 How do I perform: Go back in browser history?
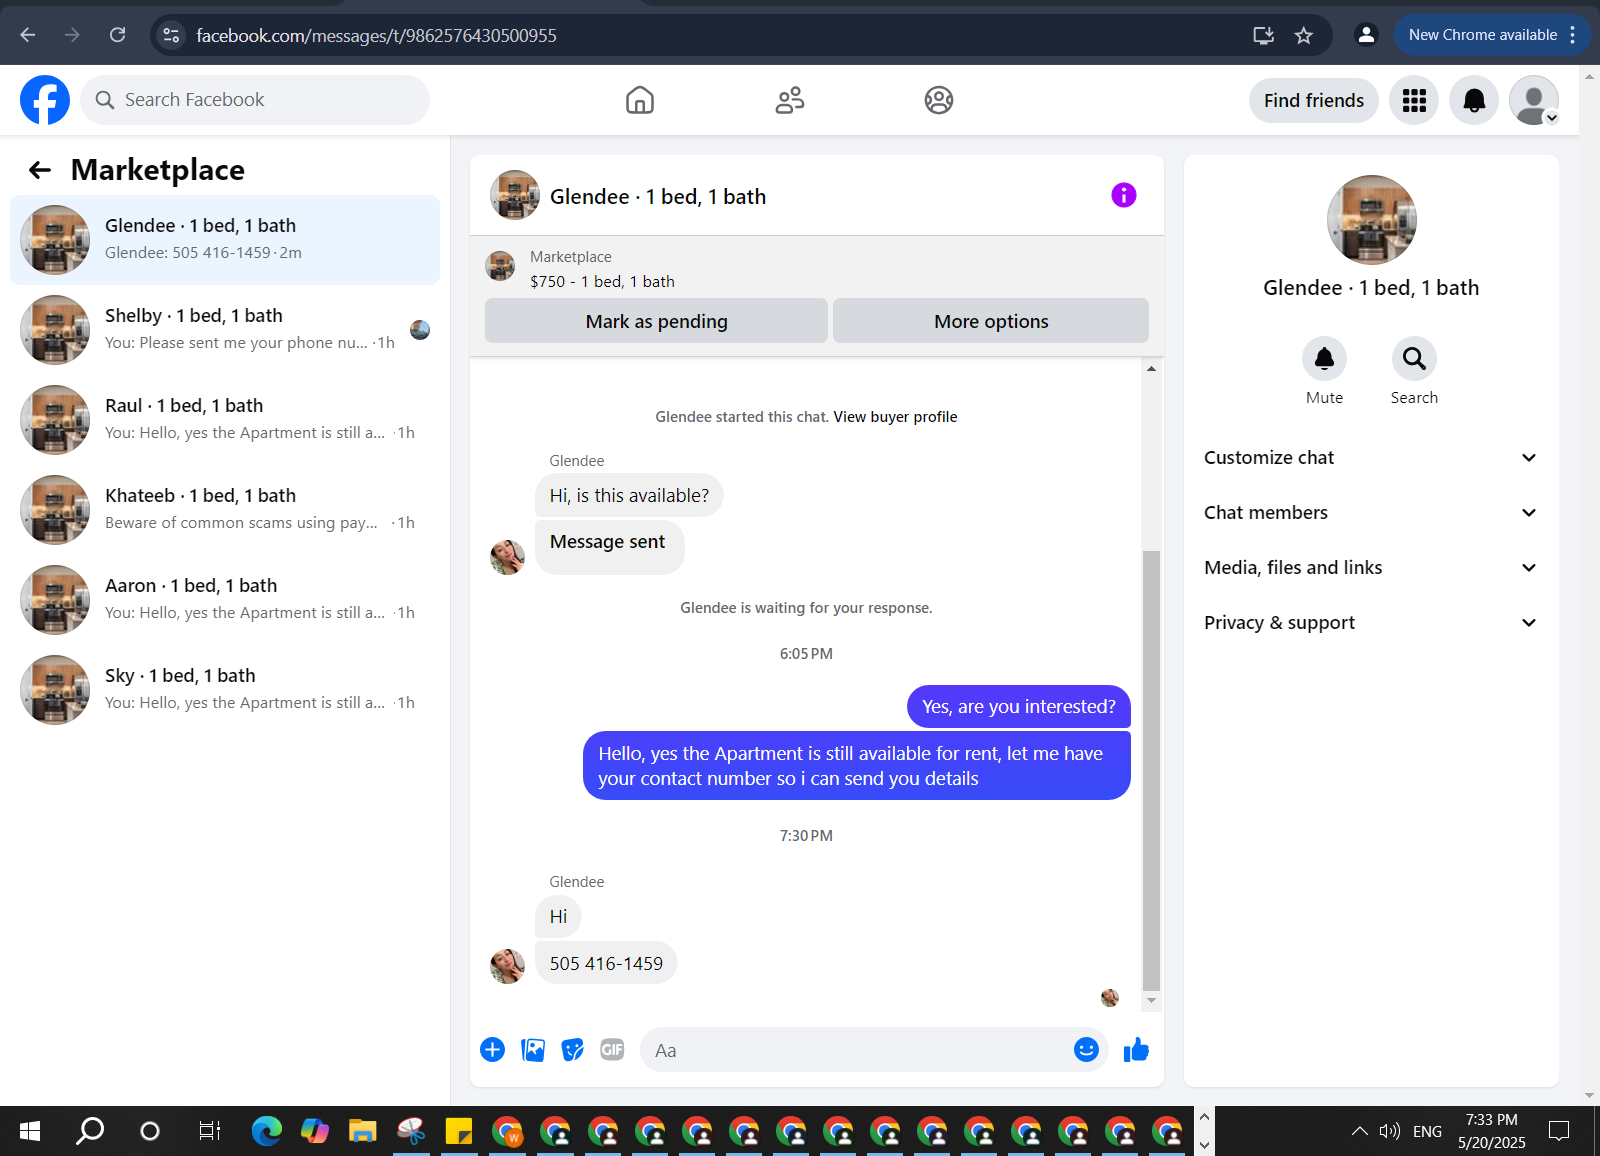click(28, 35)
